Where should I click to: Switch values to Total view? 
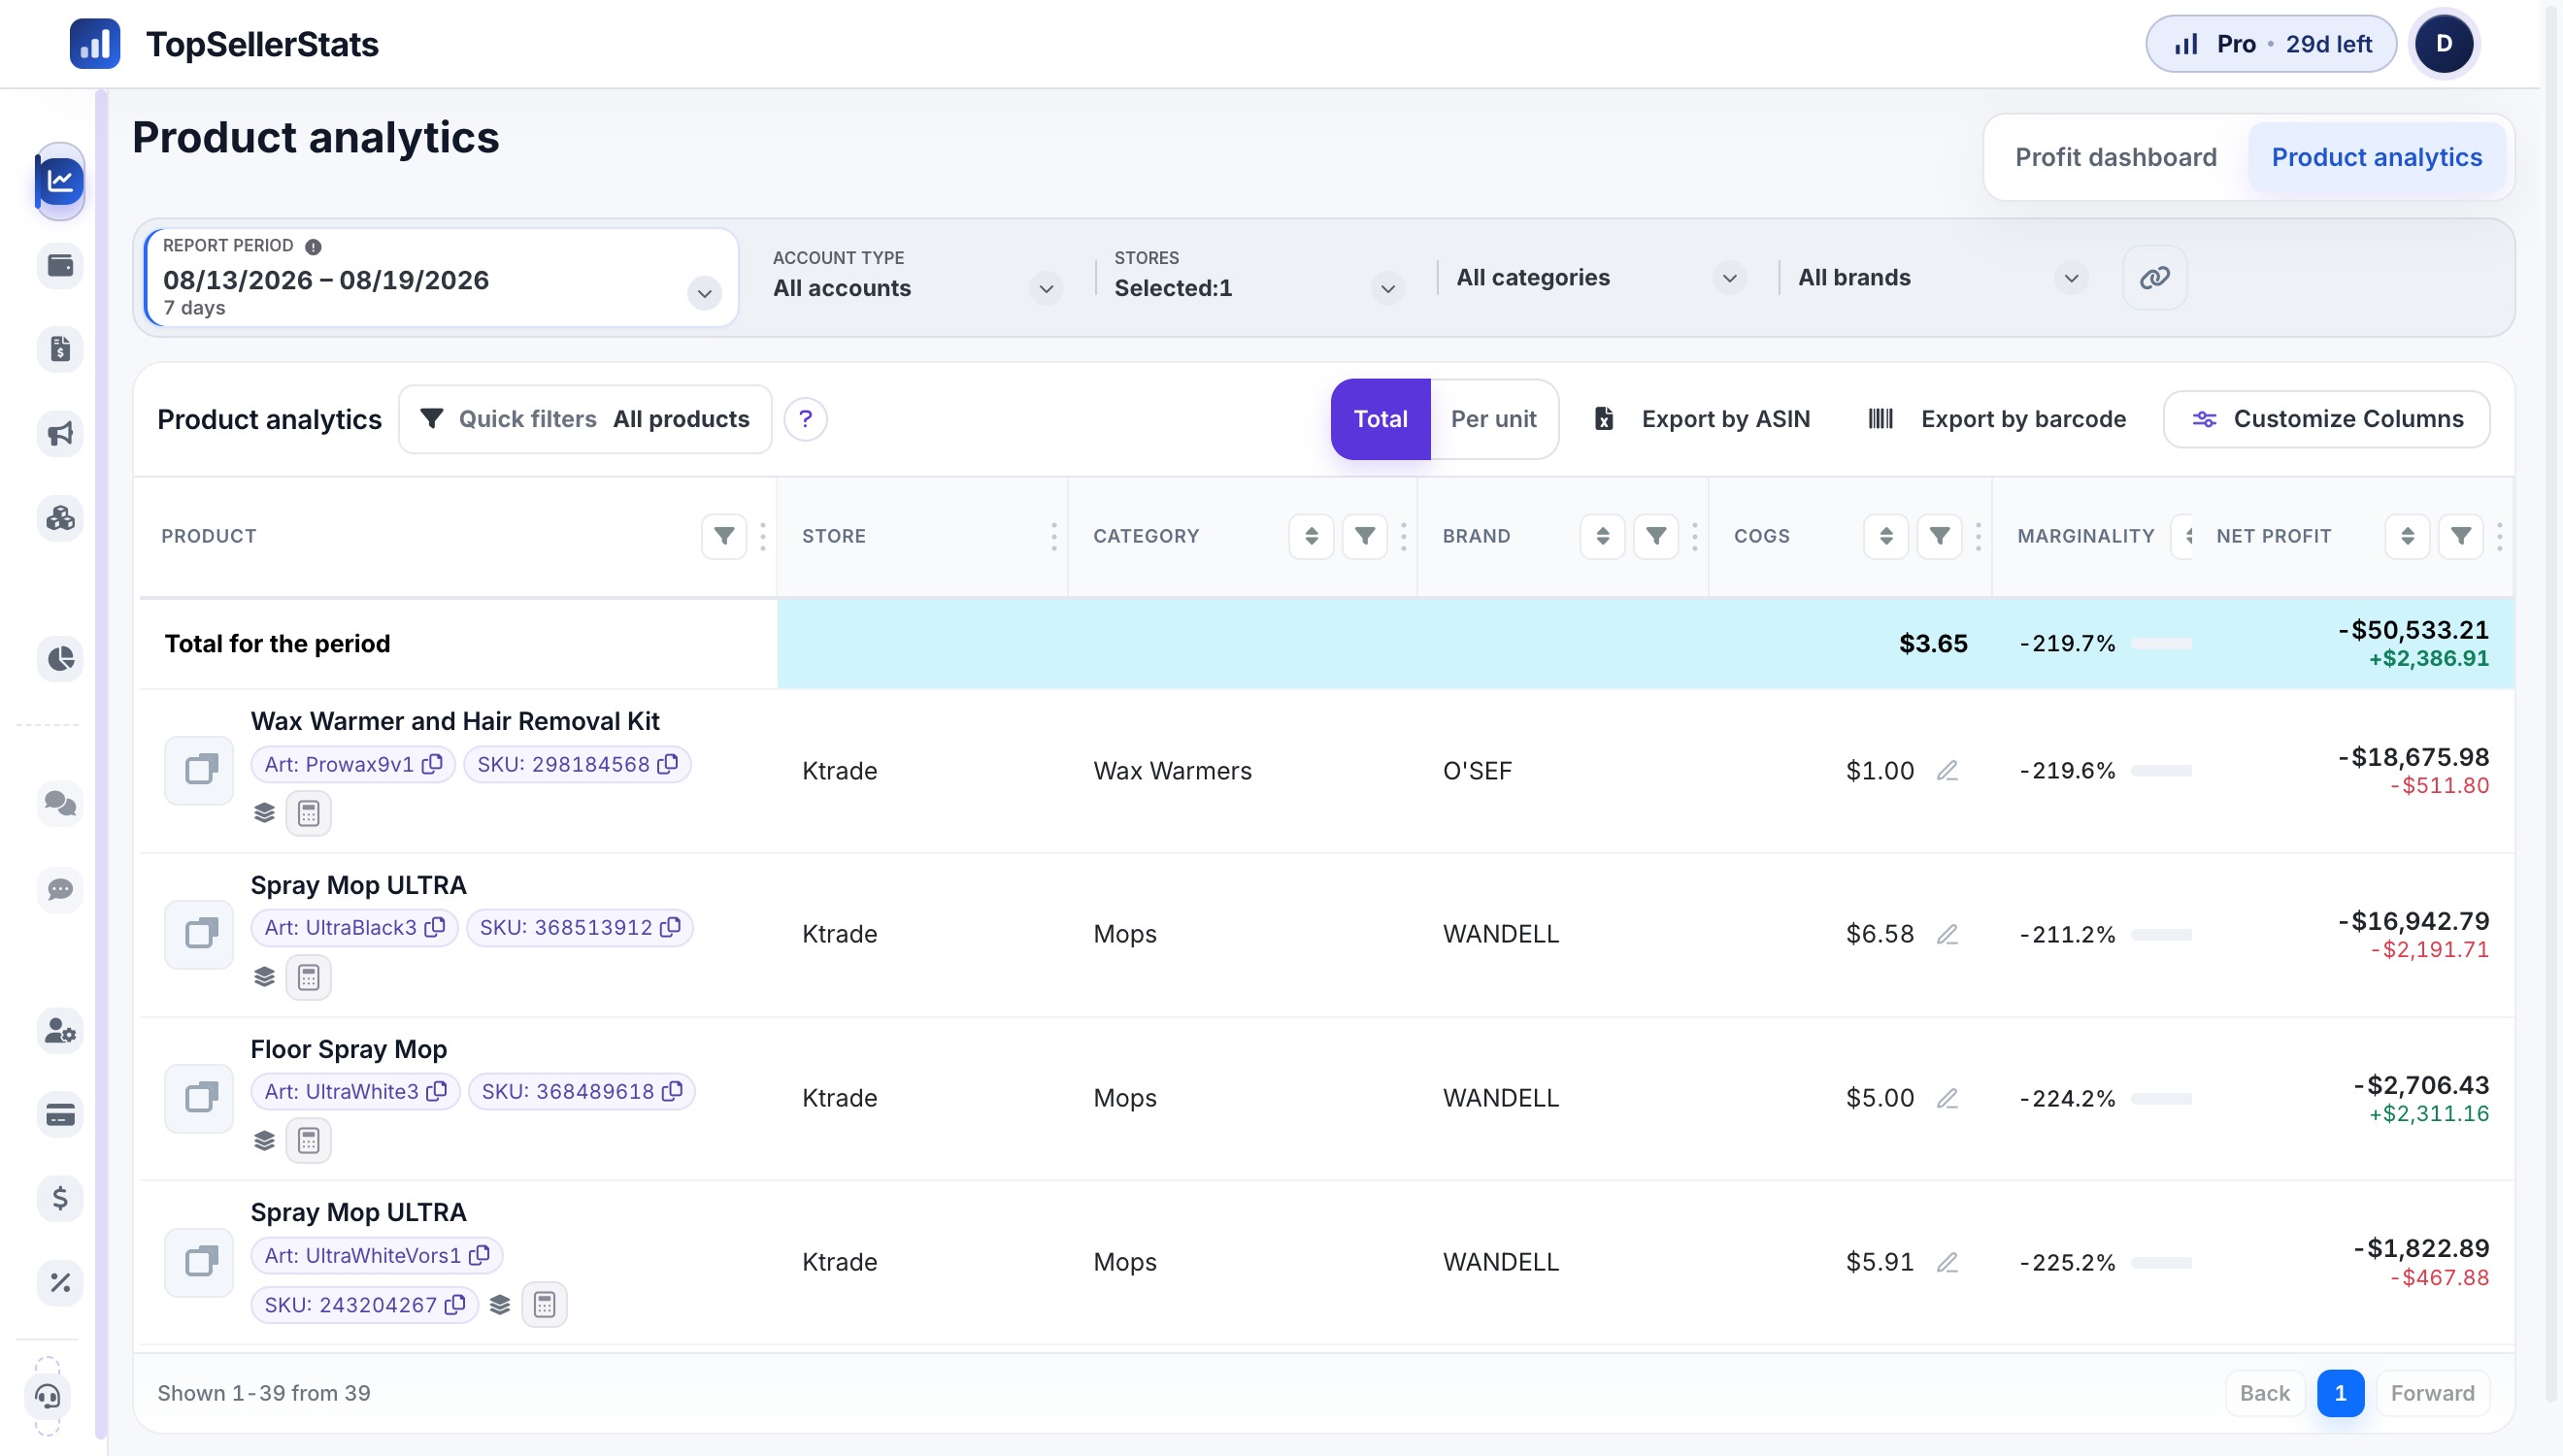coord(1380,419)
